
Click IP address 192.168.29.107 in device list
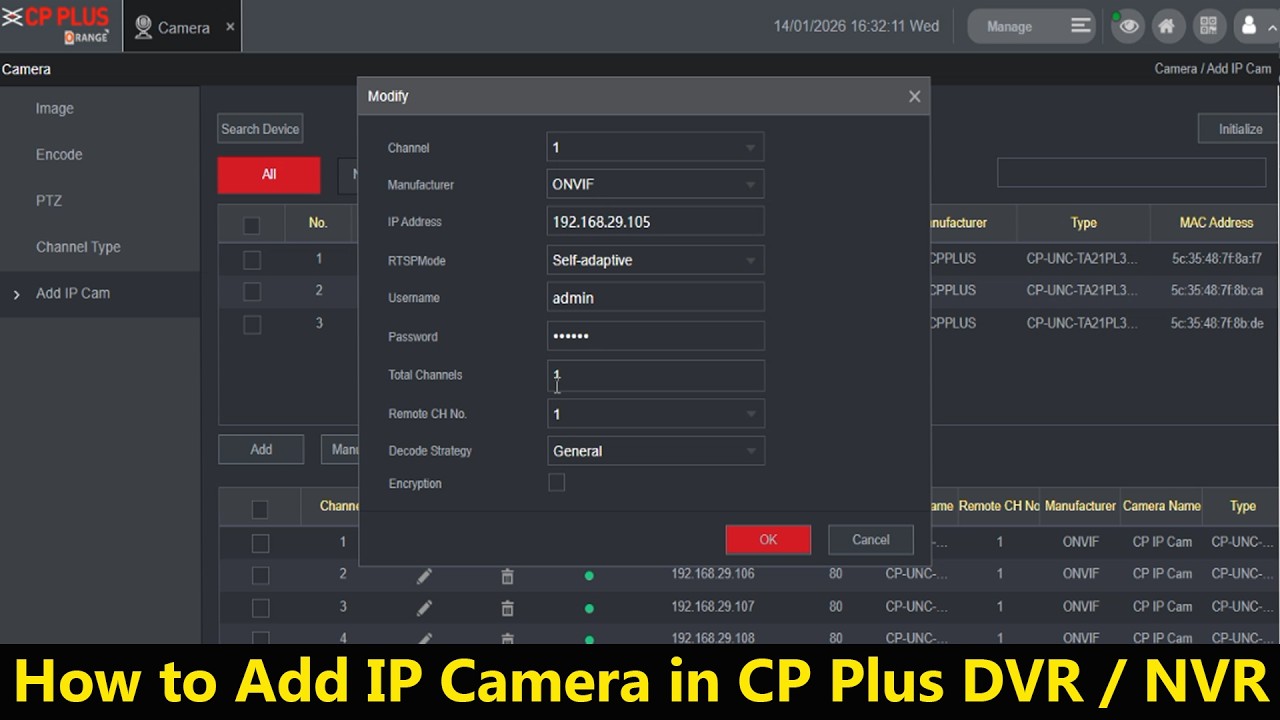coord(713,606)
